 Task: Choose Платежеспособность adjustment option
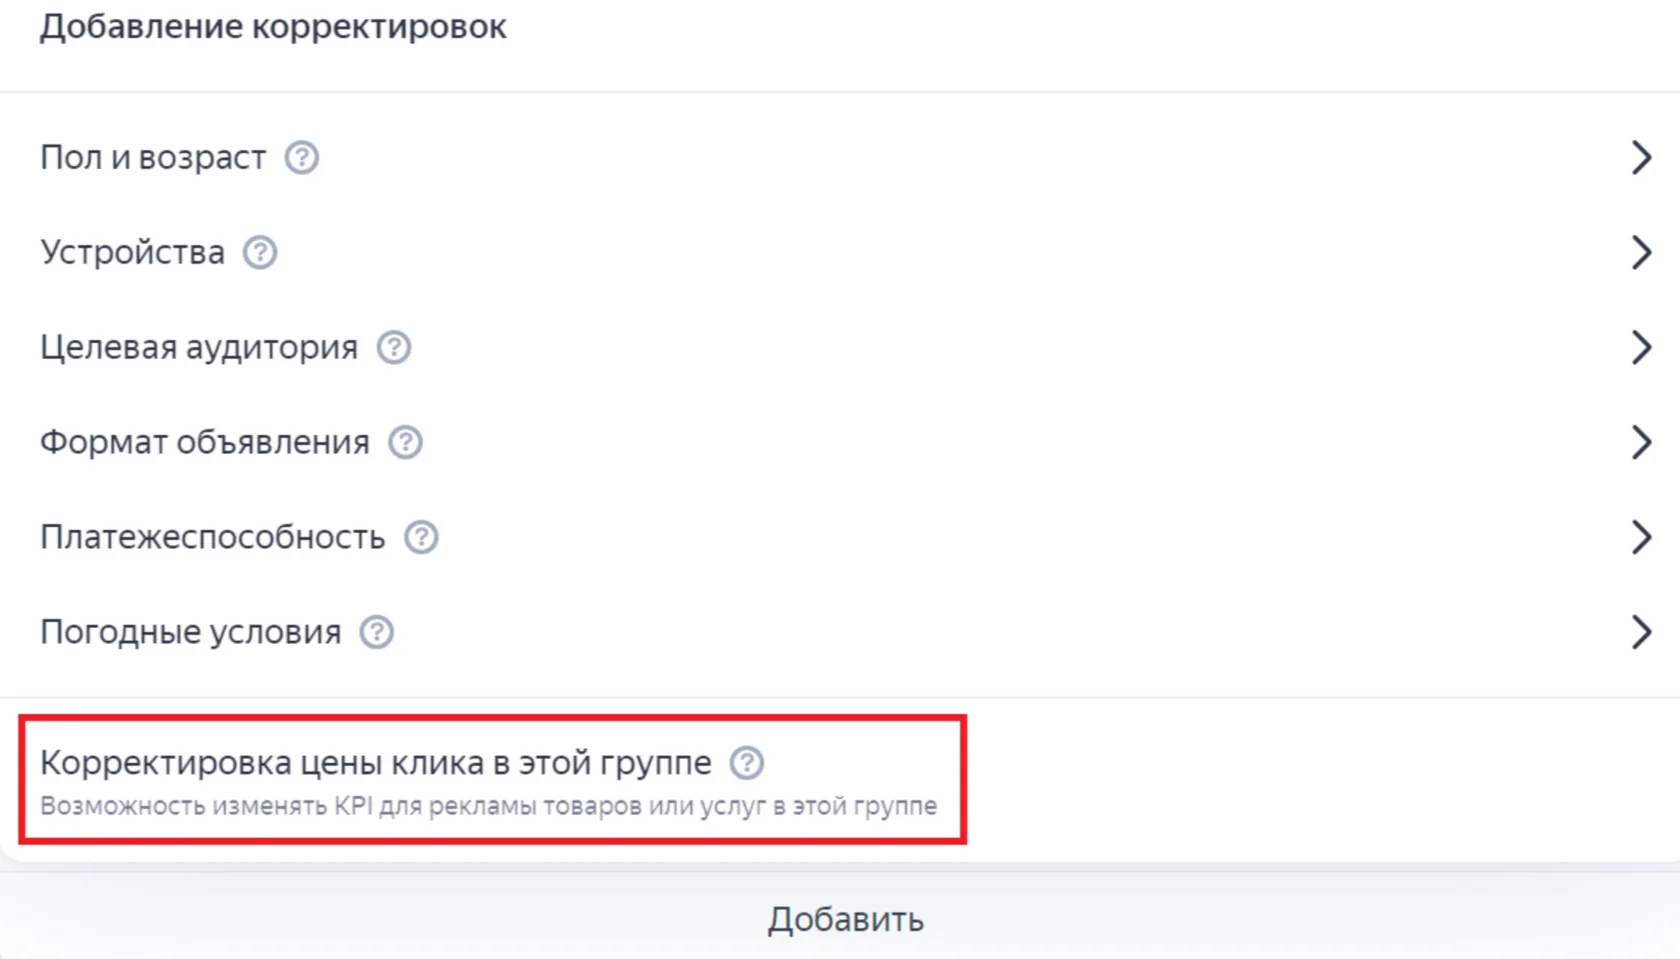pyautogui.click(x=840, y=537)
